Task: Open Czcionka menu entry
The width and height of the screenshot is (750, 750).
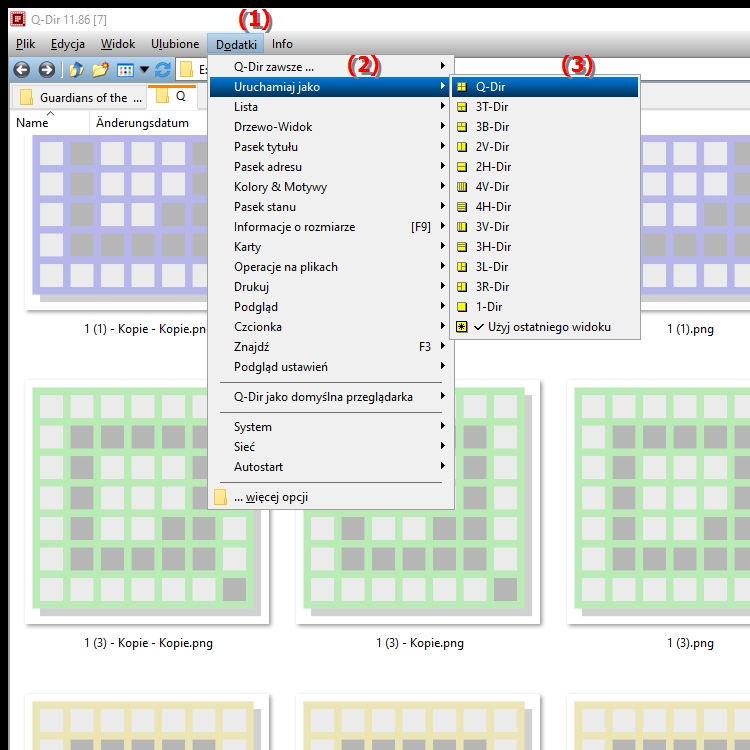Action: coord(330,327)
